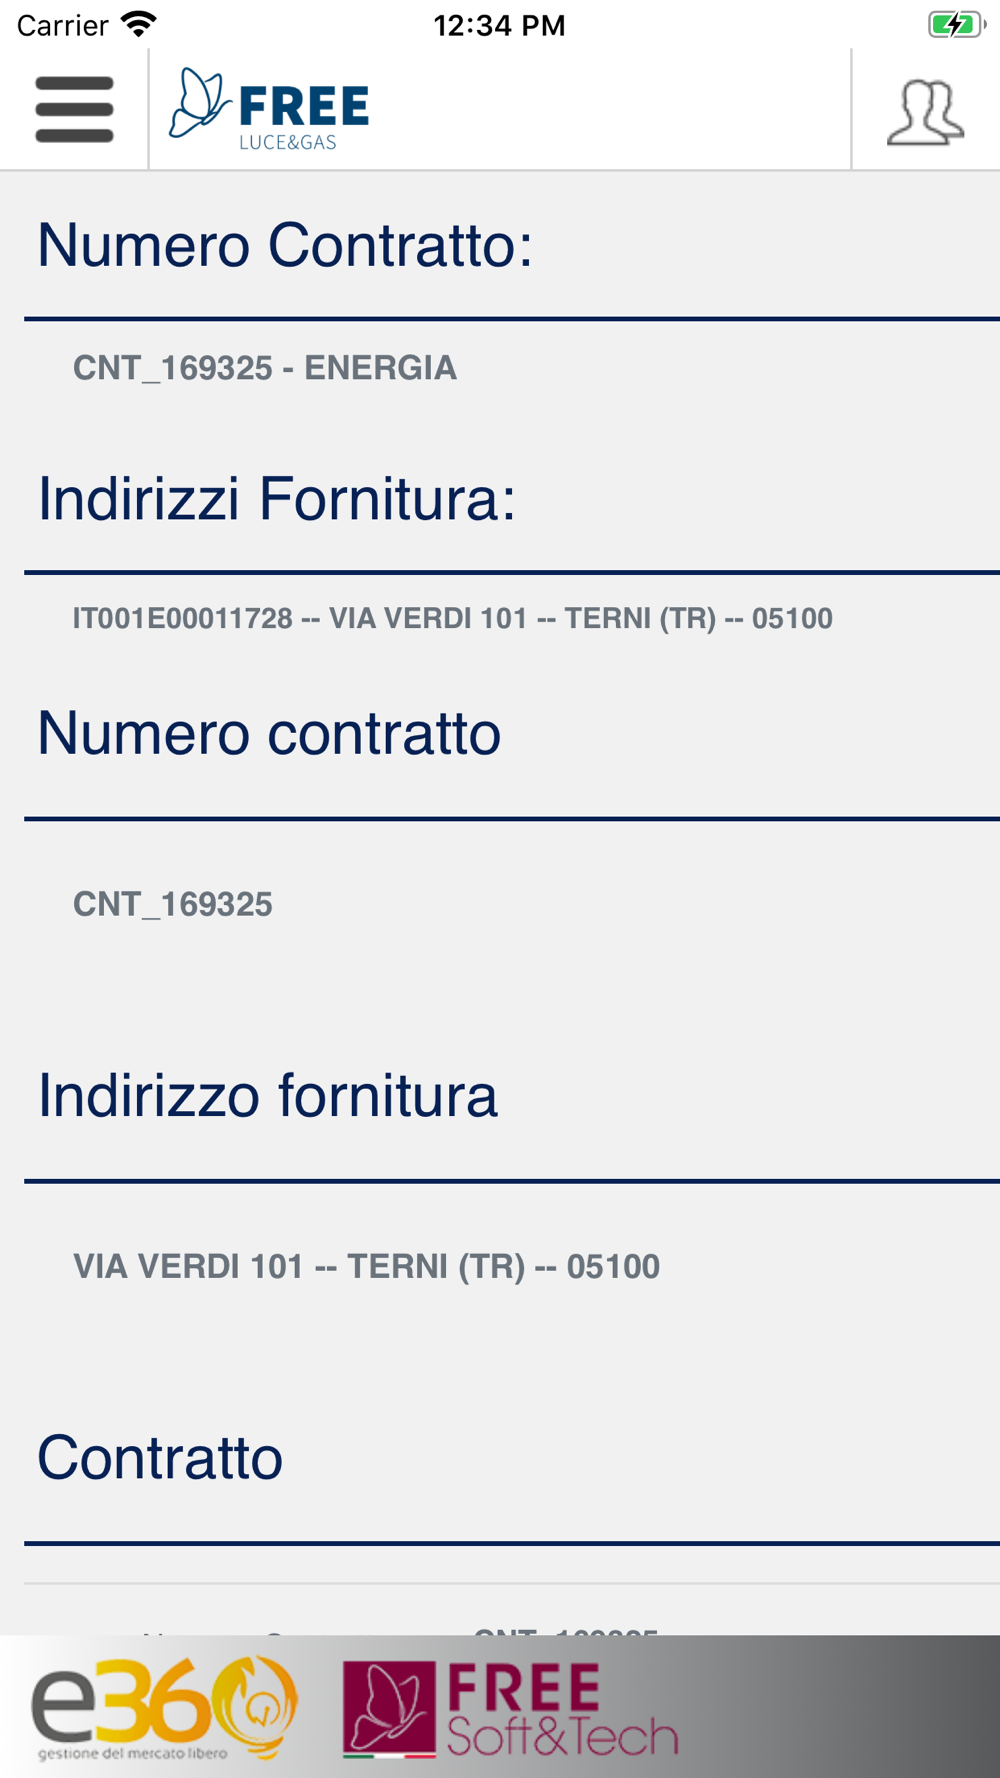Tap the gestione del mercato libero tagline
Viewport: 1000px width, 1778px height.
[x=133, y=1753]
